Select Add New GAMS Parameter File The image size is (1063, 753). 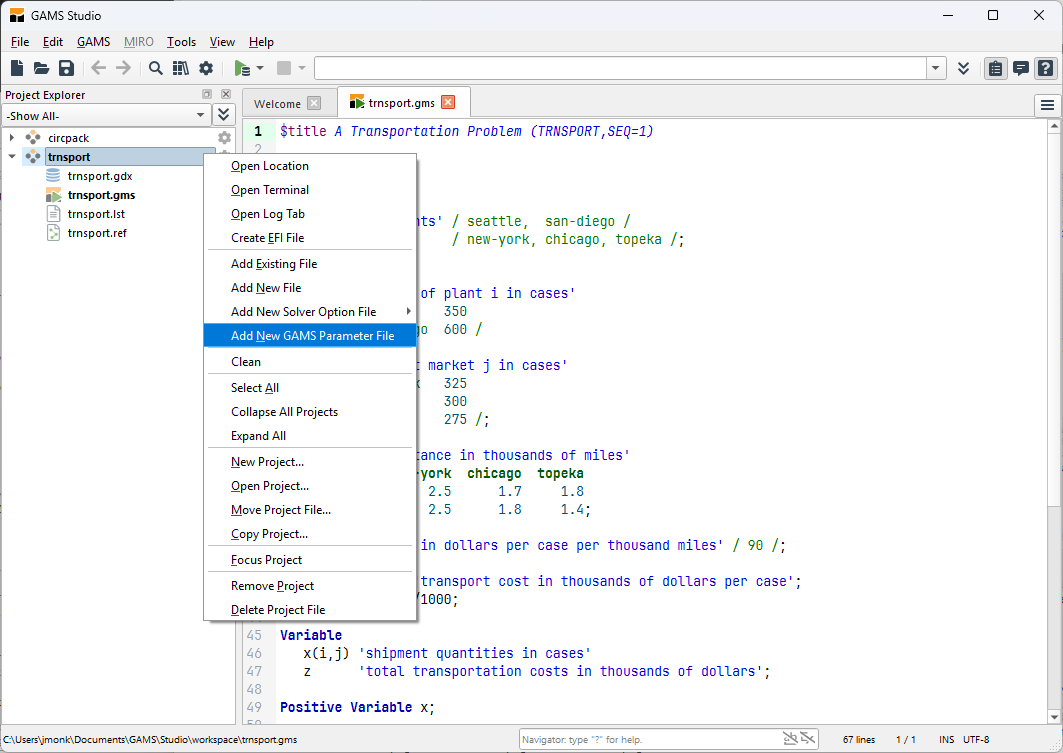(x=312, y=336)
